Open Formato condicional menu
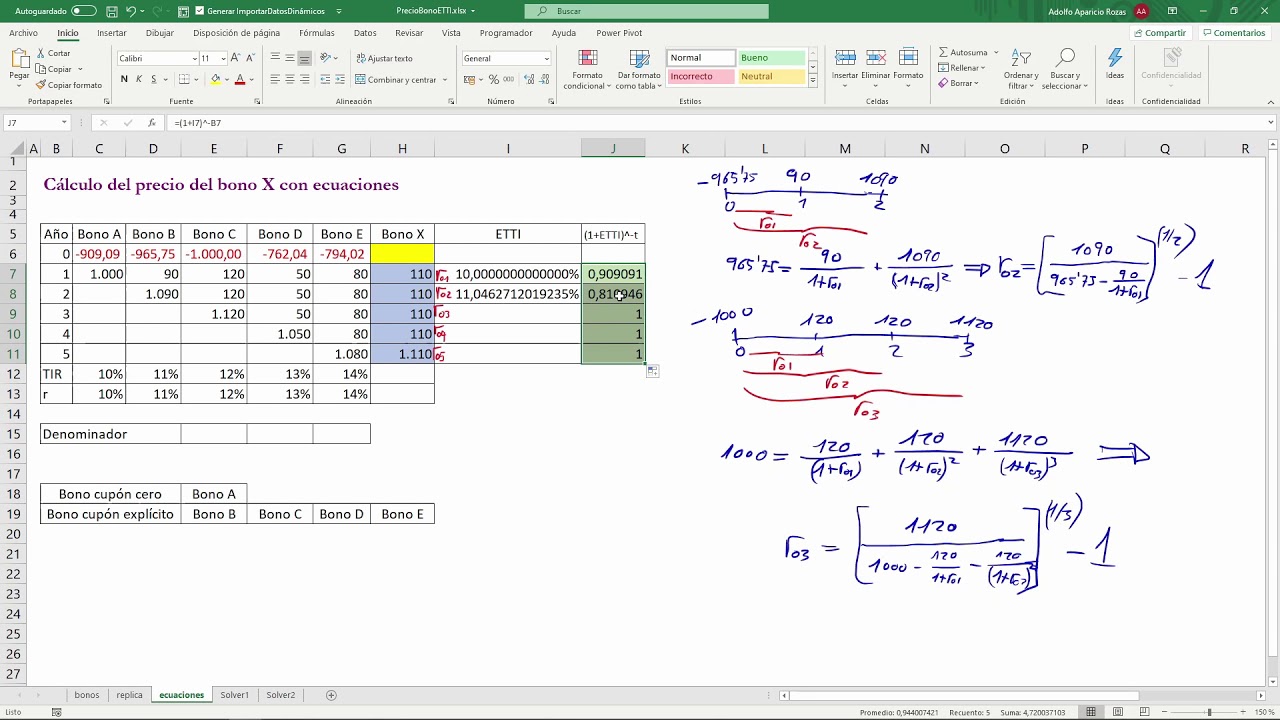Screen dimensions: 1280x720 587,69
